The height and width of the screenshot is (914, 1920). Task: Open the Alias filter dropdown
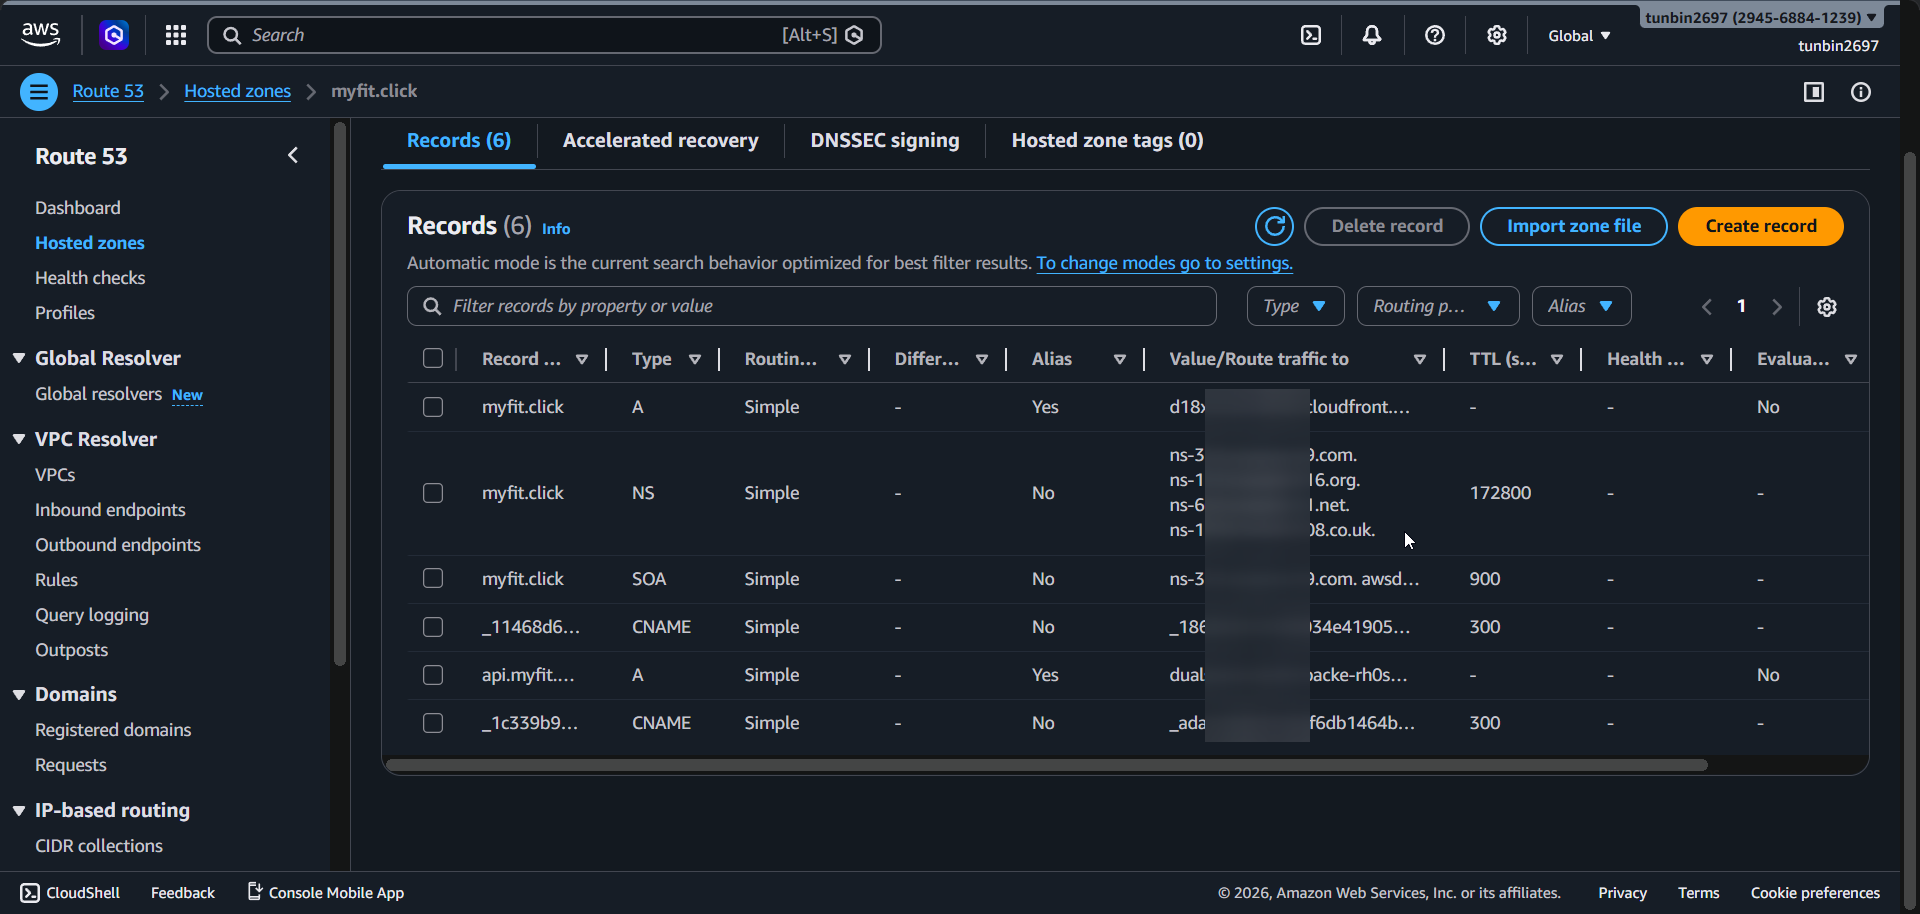1580,306
